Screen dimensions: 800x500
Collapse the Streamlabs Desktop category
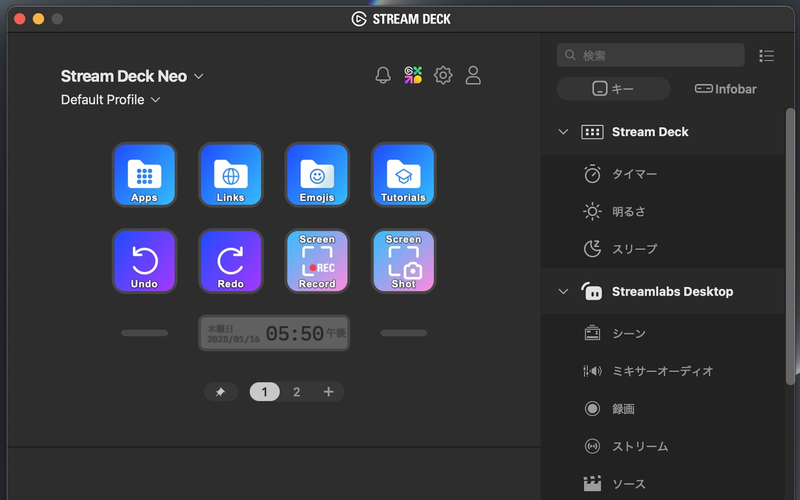coord(563,292)
